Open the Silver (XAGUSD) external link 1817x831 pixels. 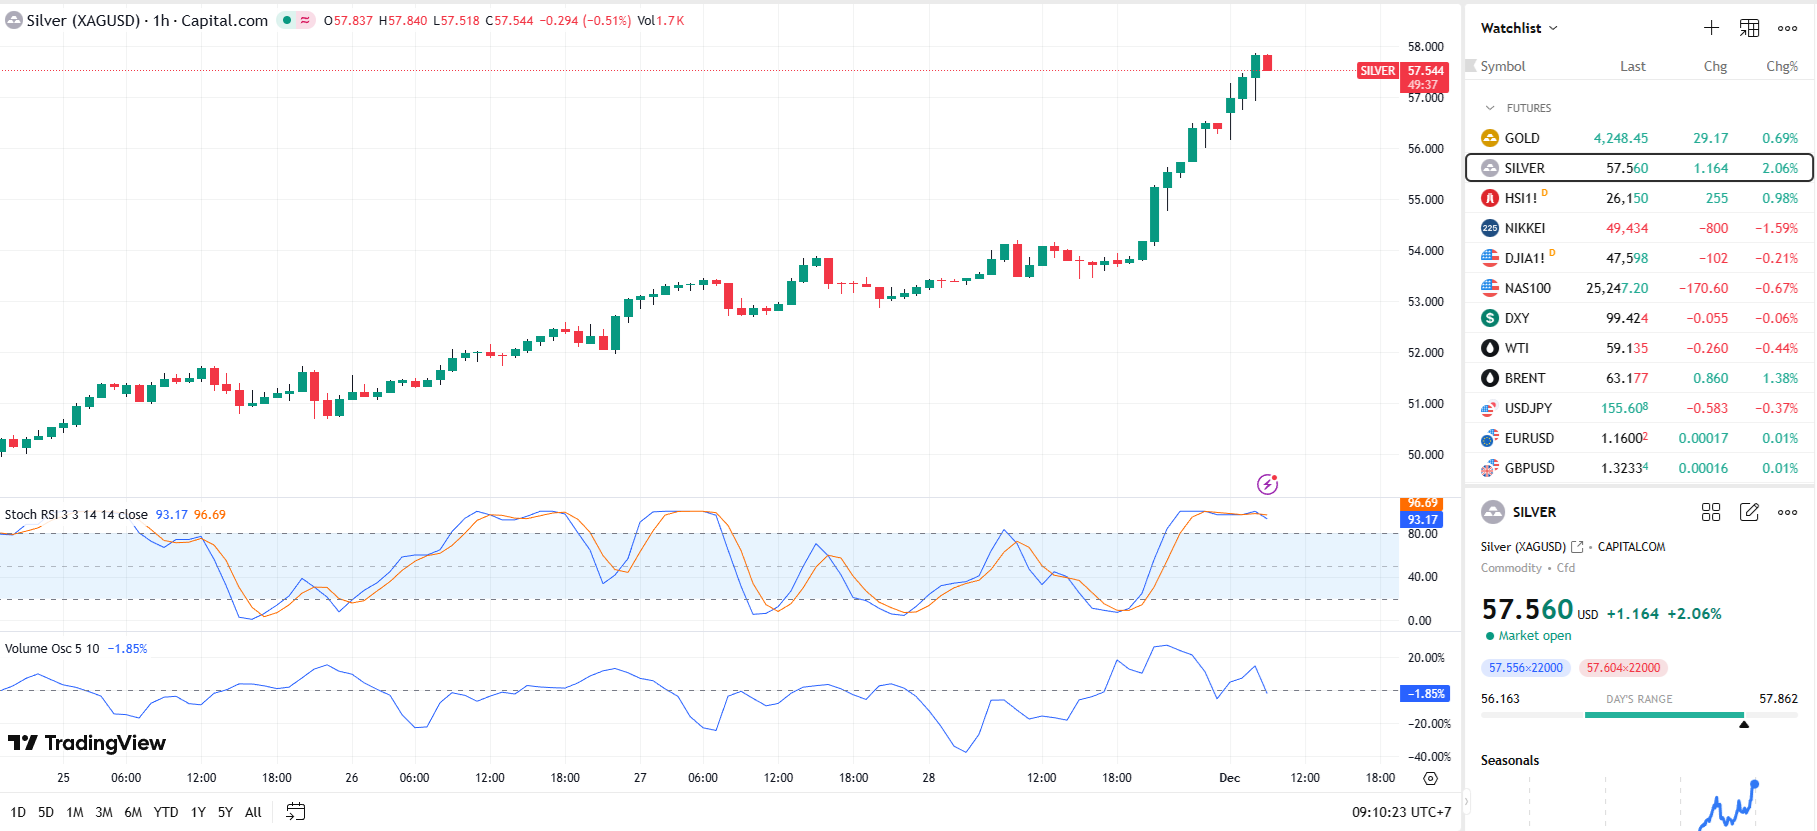click(1577, 547)
